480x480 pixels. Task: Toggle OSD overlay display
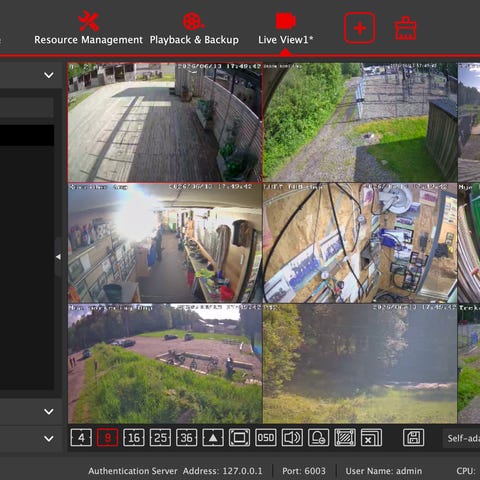[266, 437]
